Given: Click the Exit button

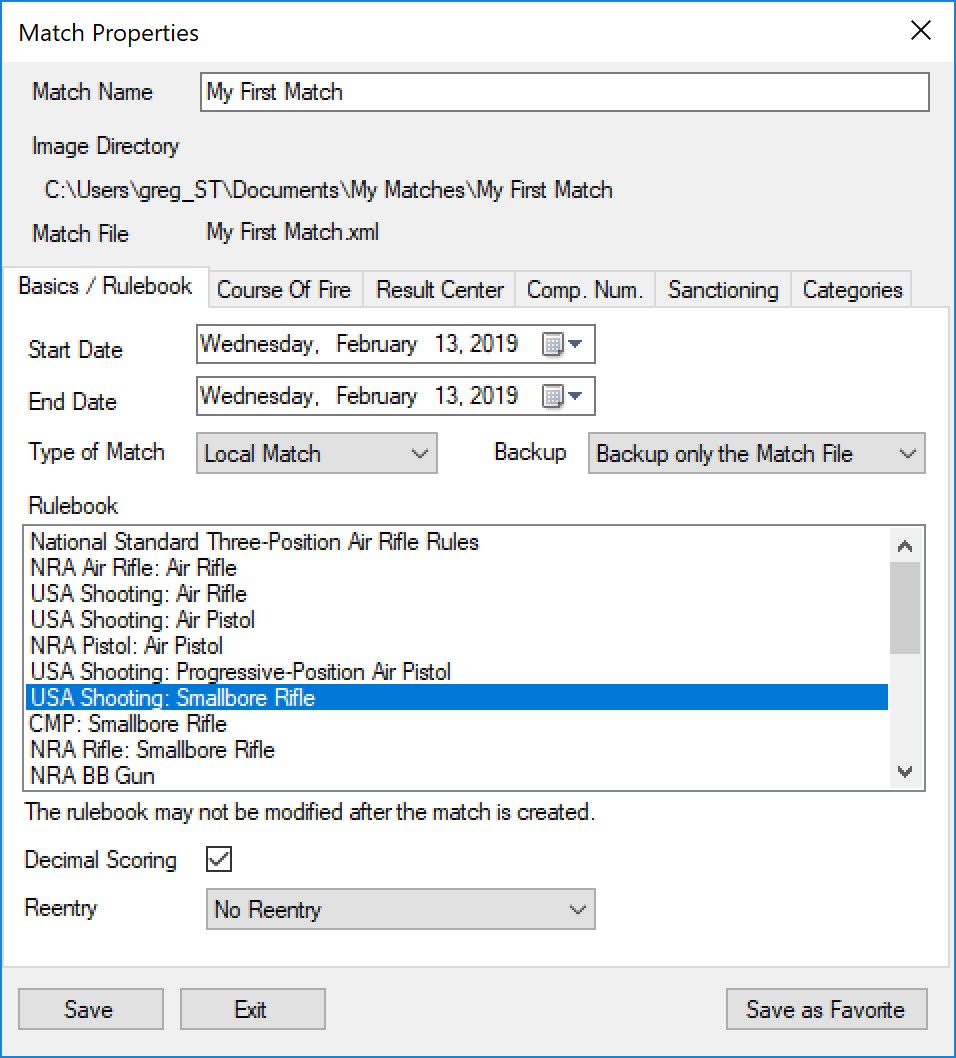Looking at the screenshot, I should pos(251,1010).
